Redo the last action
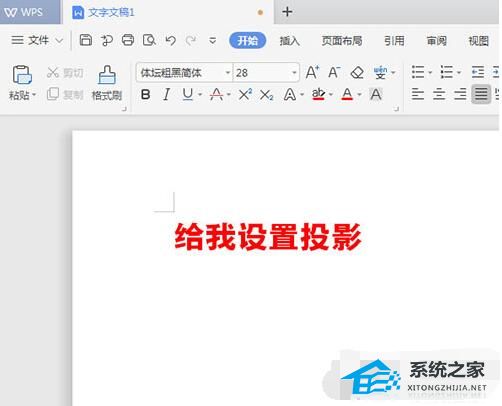 coord(191,41)
